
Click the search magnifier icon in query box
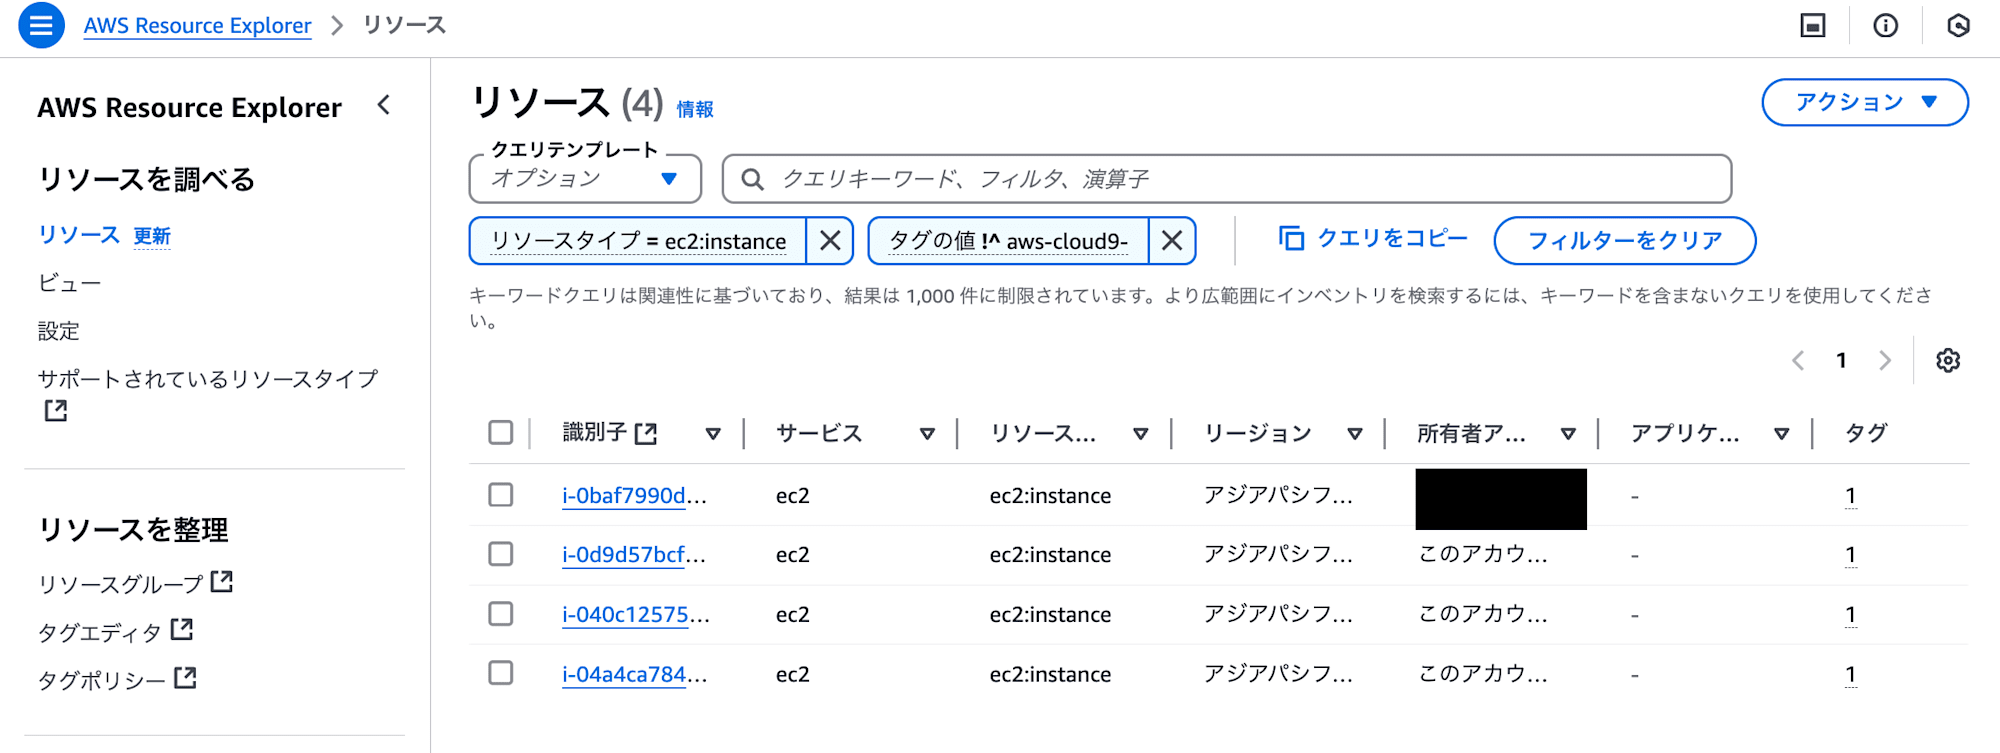[x=753, y=179]
